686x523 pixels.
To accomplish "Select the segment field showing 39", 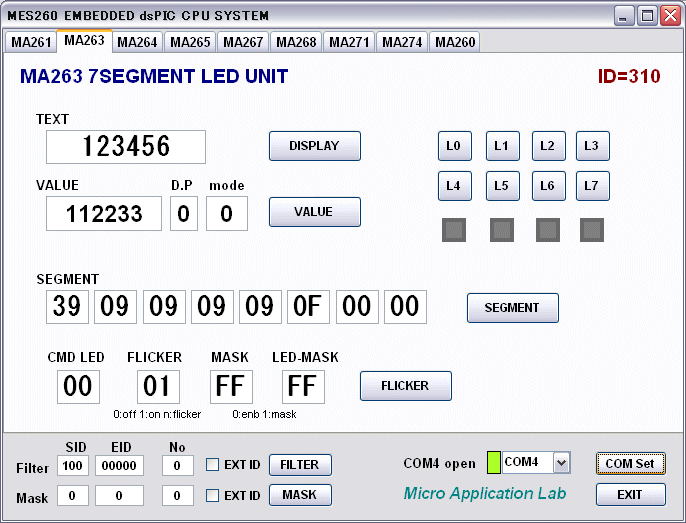I will pyautogui.click(x=67, y=307).
